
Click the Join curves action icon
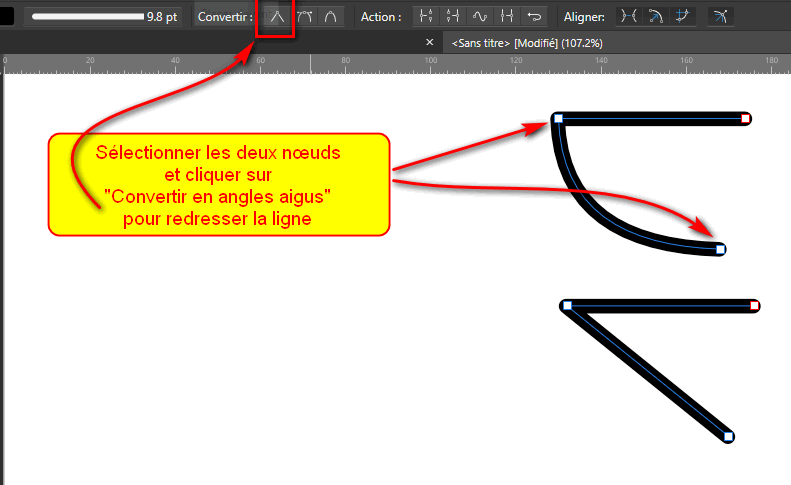(506, 17)
